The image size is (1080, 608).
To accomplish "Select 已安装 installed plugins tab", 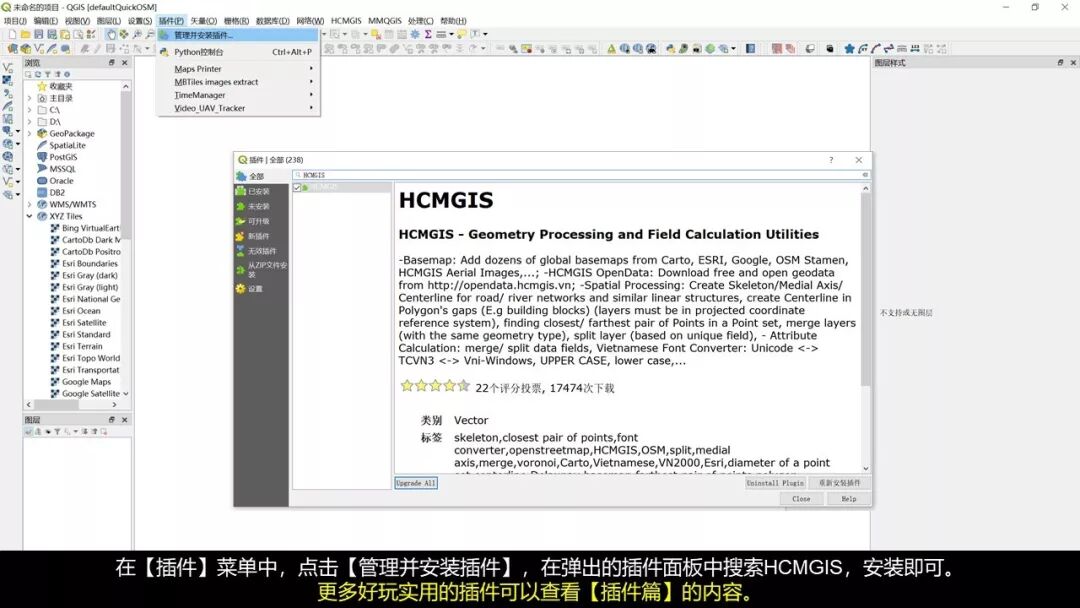I will pyautogui.click(x=261, y=191).
